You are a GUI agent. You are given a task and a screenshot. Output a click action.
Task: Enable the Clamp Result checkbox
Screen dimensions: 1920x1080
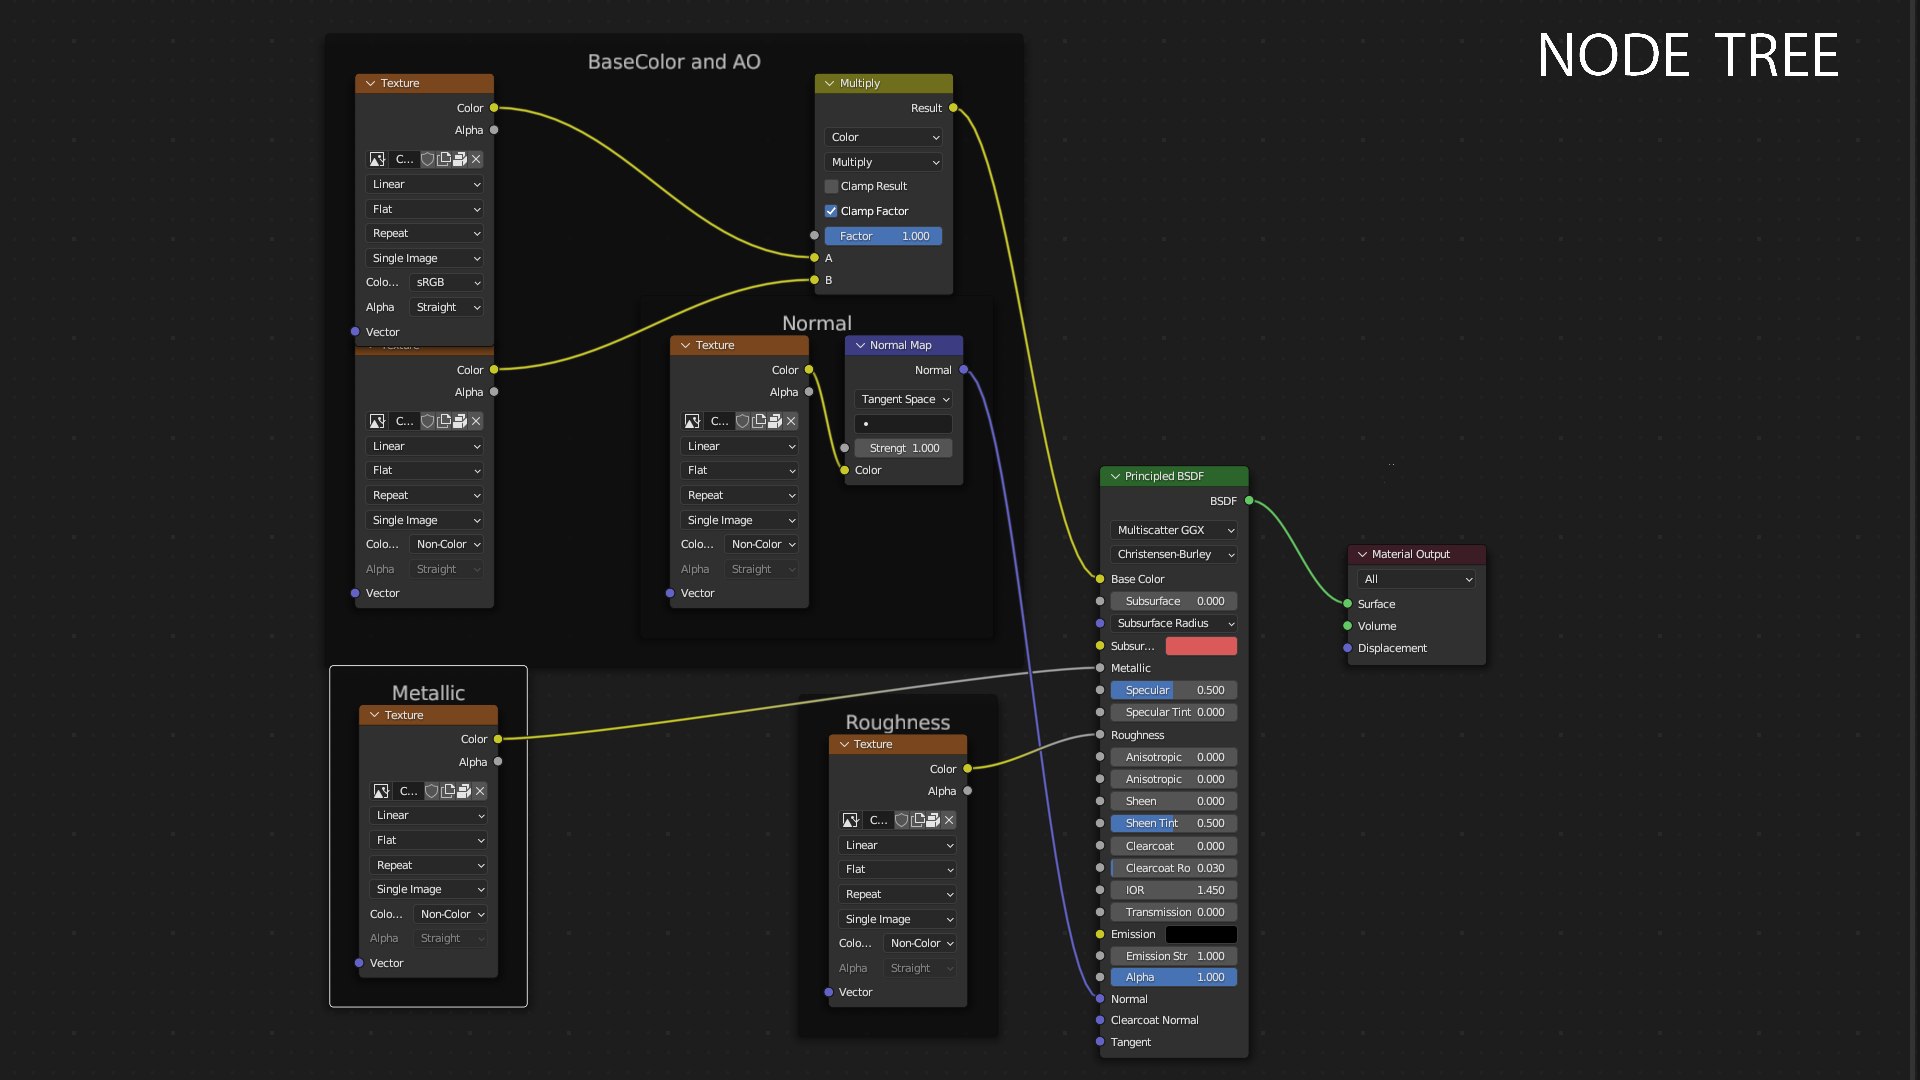831,186
